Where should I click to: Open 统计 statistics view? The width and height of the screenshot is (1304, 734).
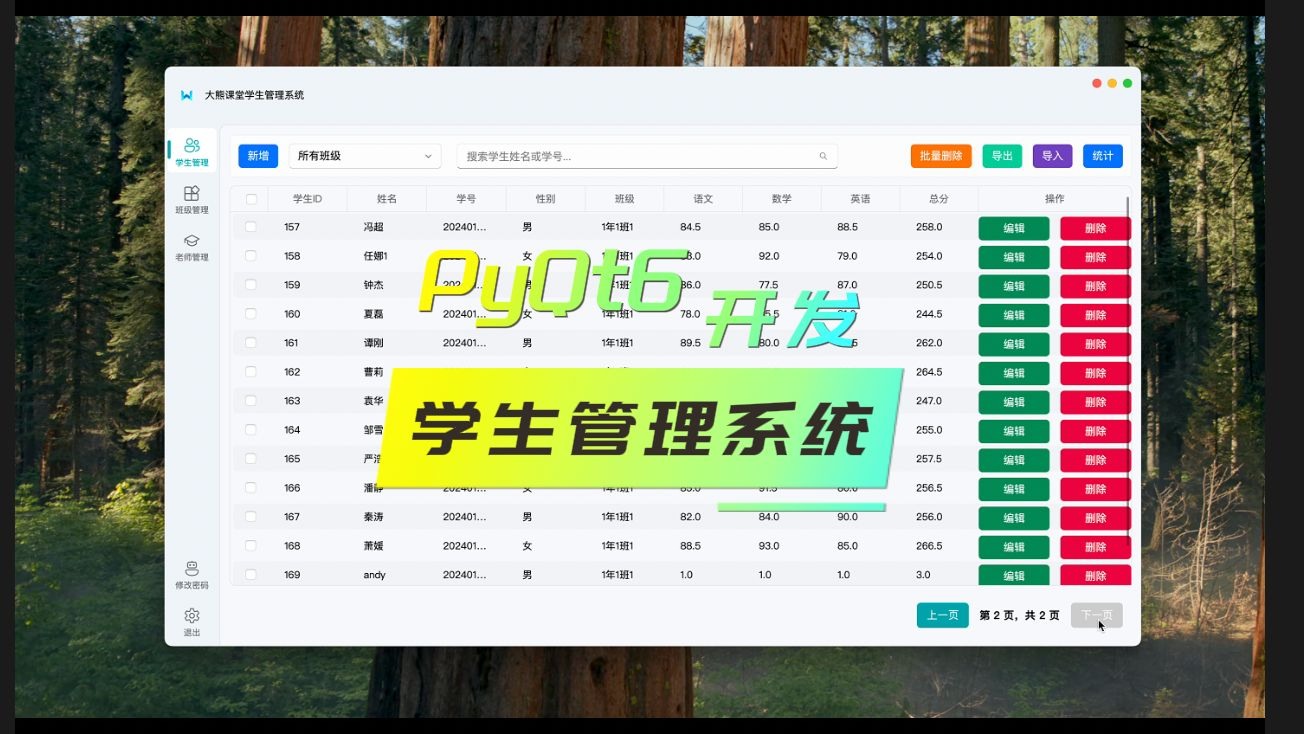point(1102,156)
